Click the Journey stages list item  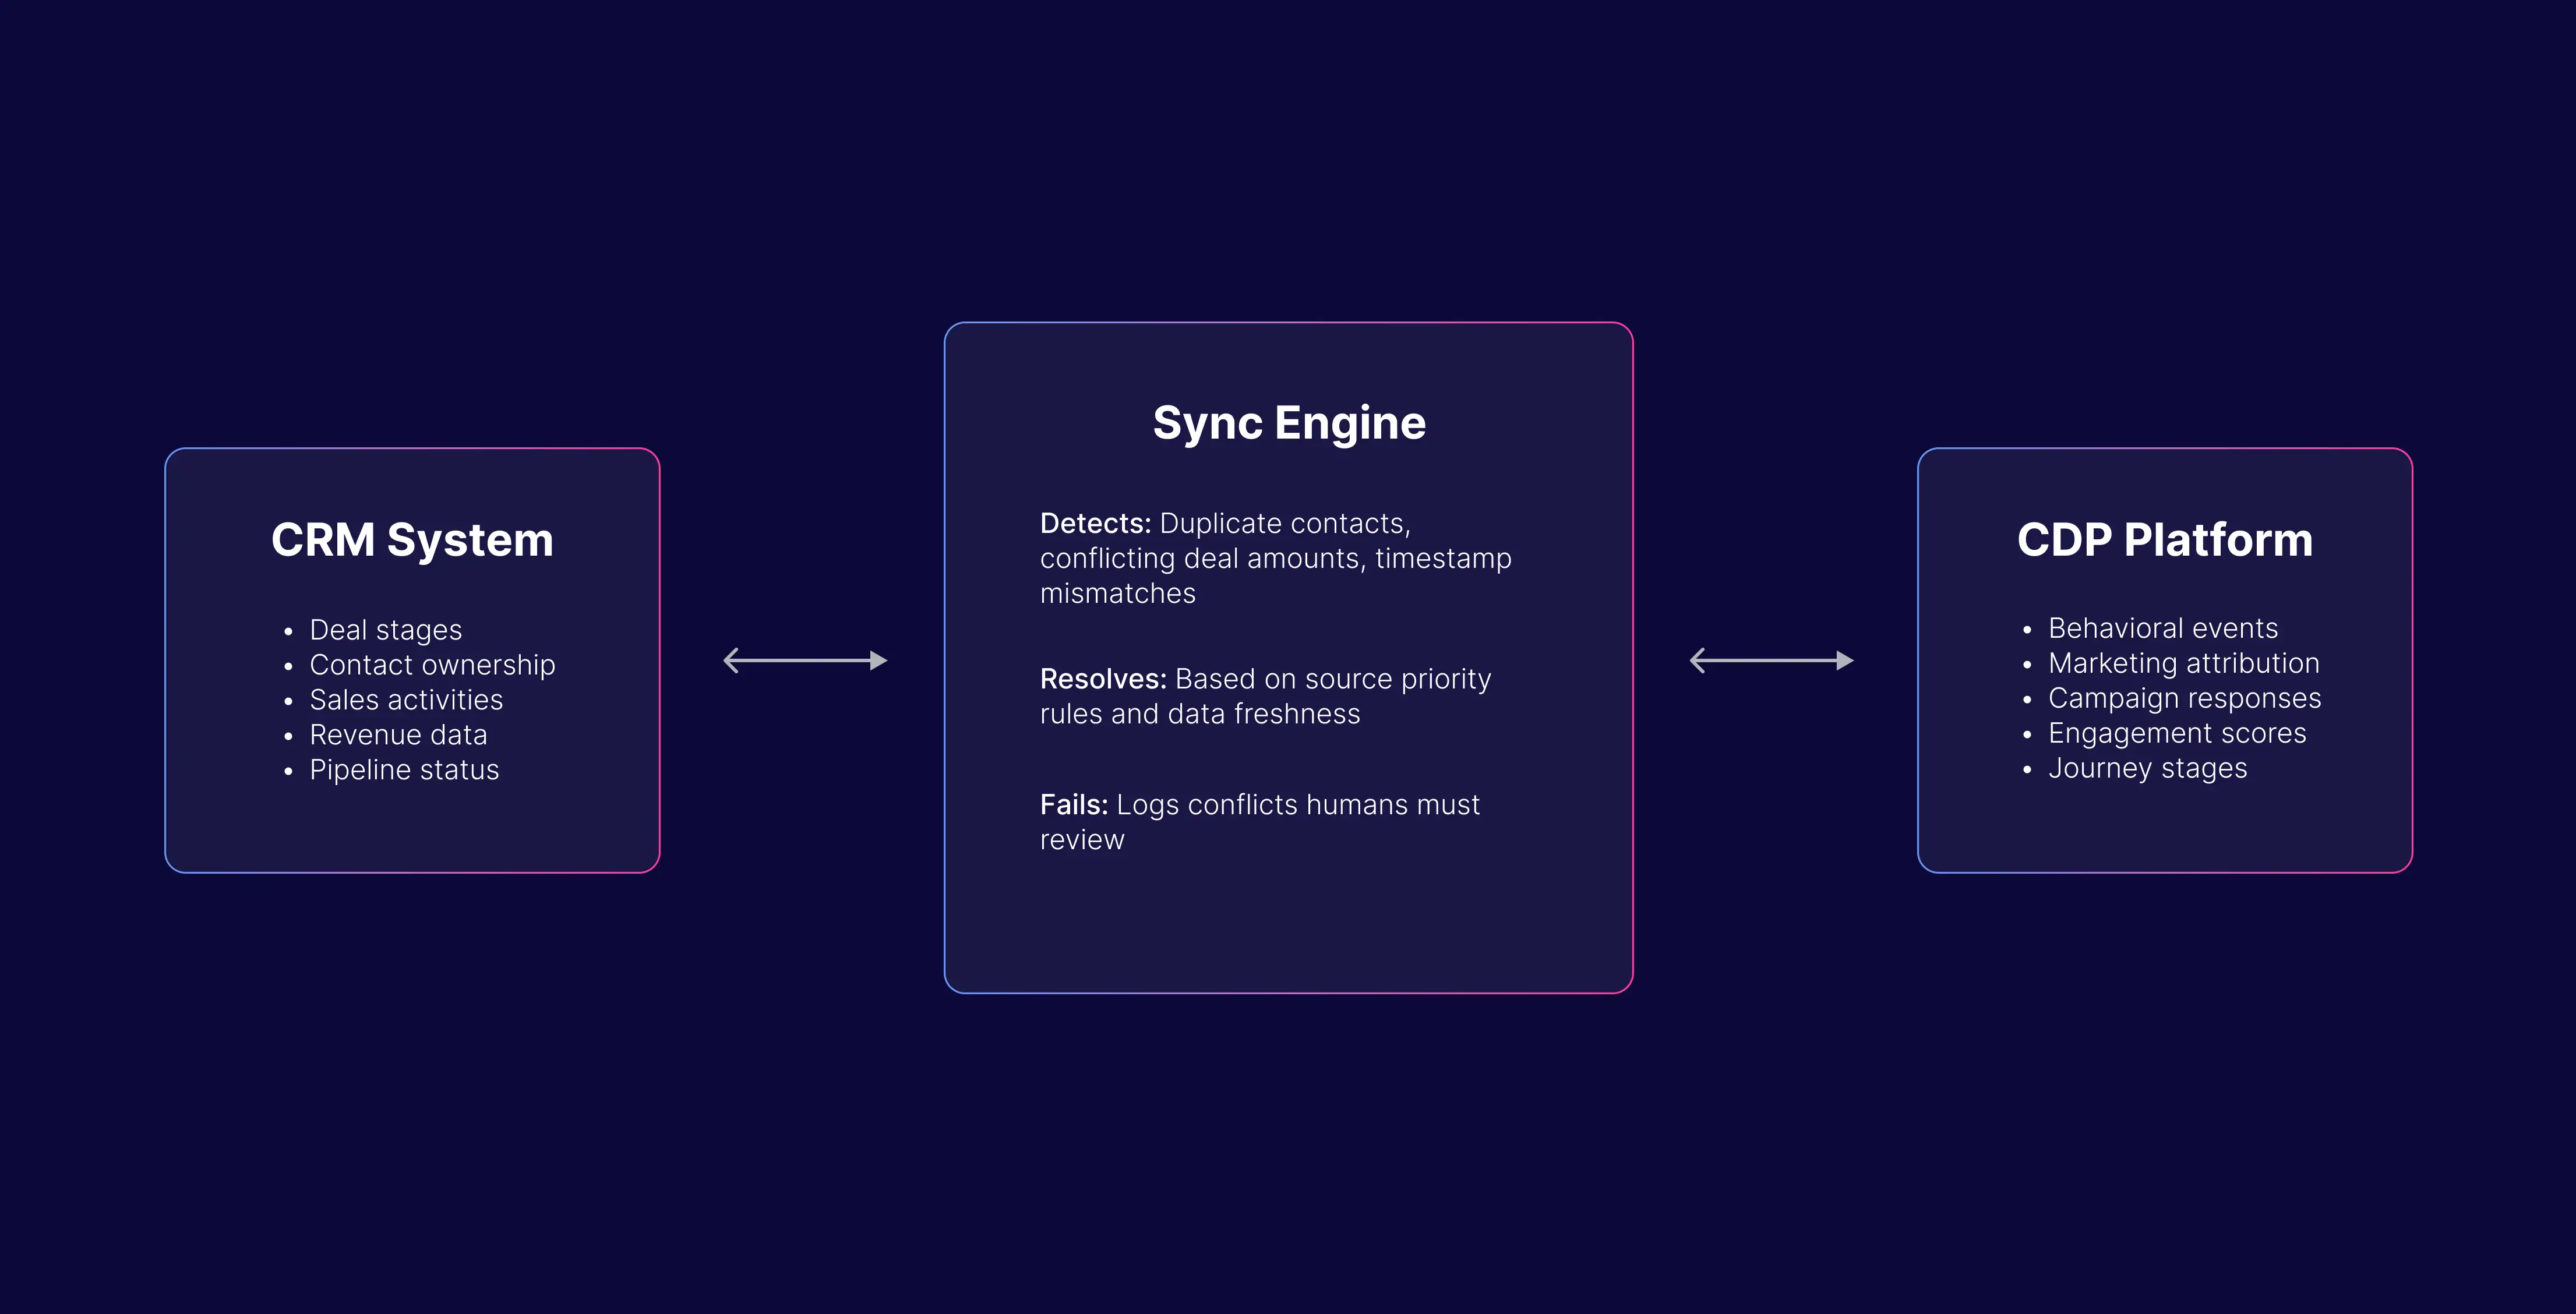2147,768
